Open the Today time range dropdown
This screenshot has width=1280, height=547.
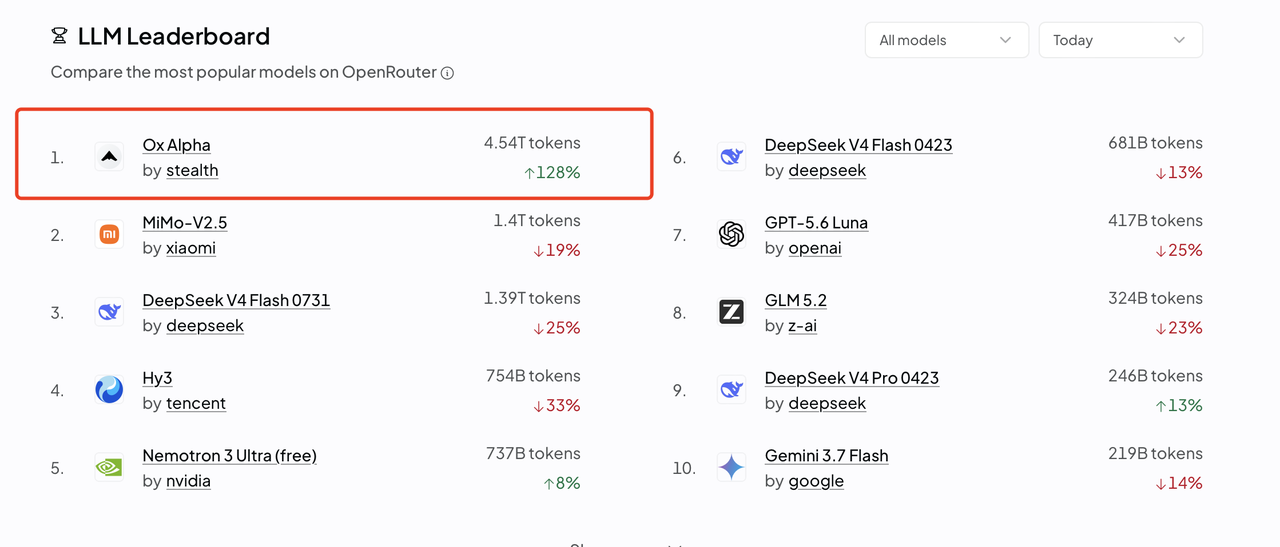click(1120, 40)
